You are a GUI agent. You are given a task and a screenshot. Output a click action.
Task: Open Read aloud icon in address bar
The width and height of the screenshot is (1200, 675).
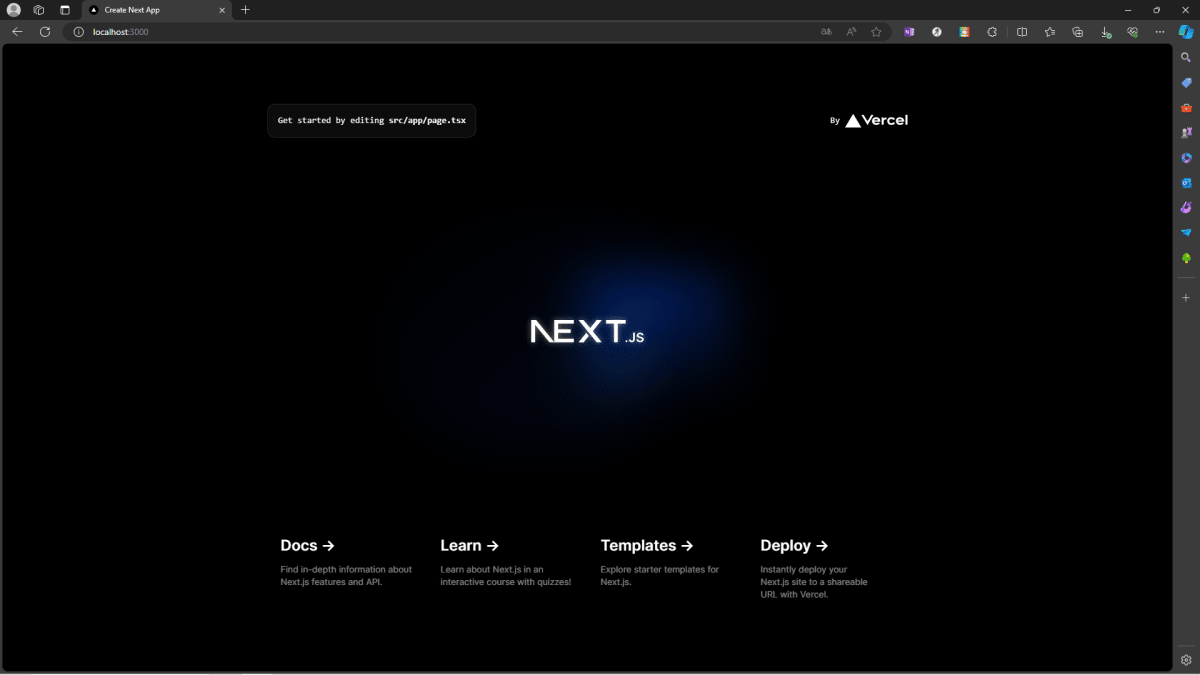pos(851,32)
